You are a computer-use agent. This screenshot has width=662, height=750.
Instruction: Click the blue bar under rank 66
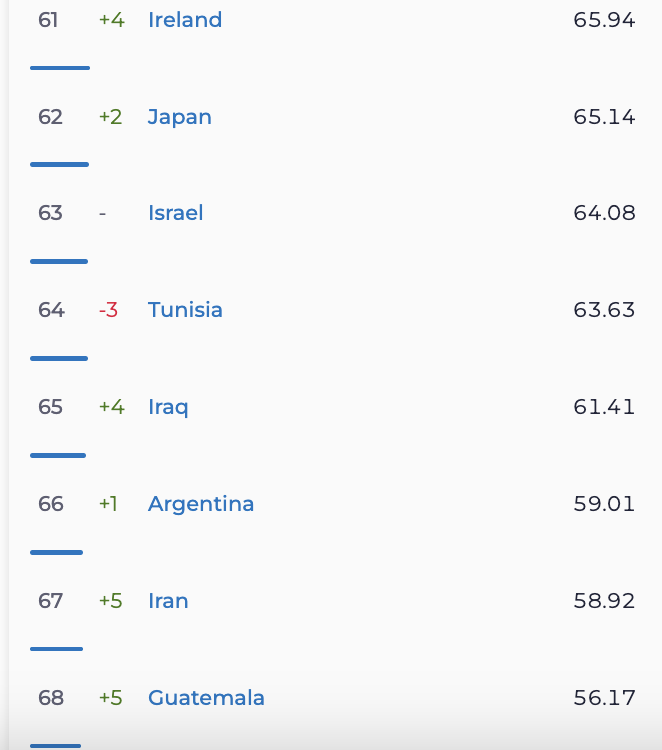[56, 552]
